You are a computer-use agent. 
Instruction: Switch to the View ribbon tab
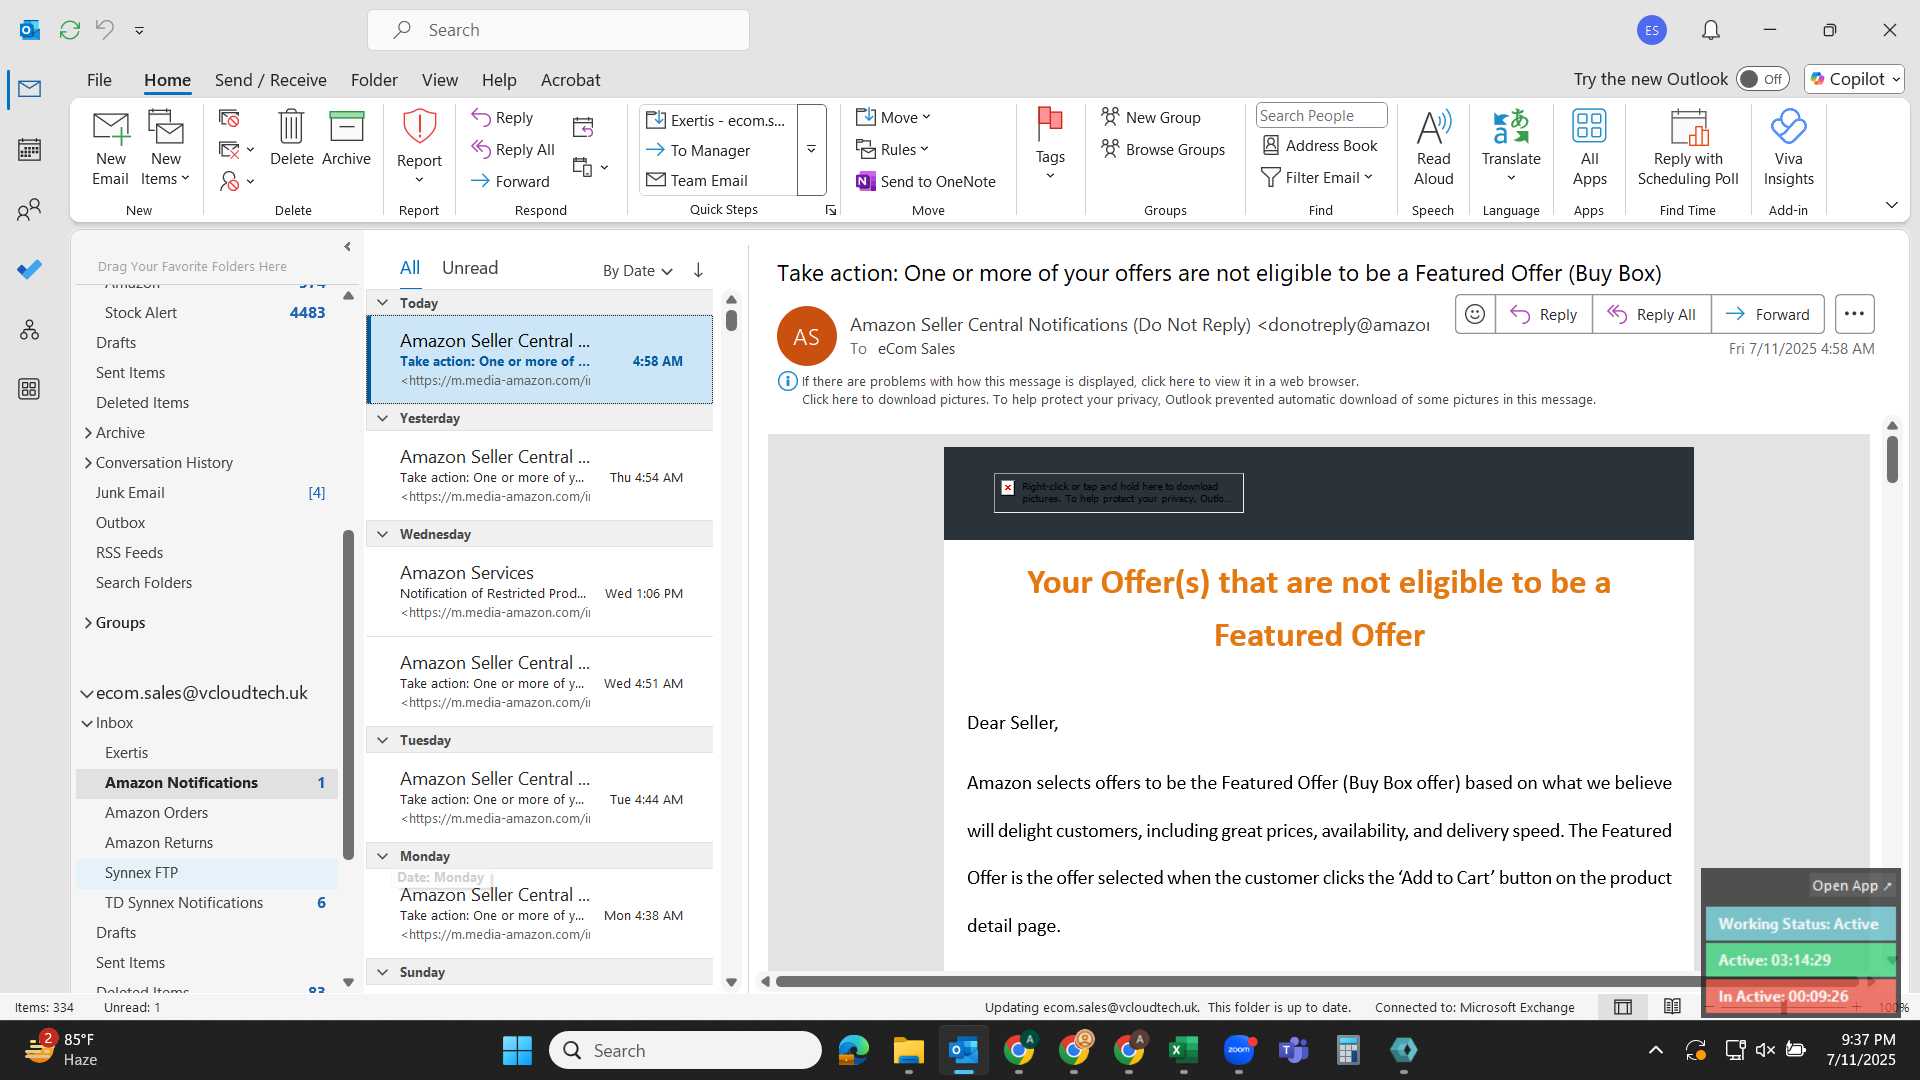click(x=439, y=80)
